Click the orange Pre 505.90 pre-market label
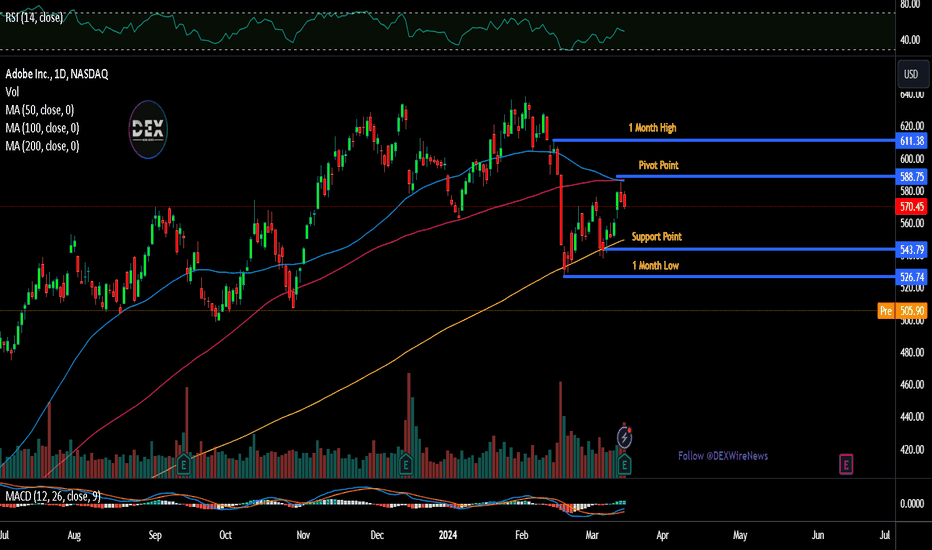Image resolution: width=932 pixels, height=550 pixels. pos(902,311)
